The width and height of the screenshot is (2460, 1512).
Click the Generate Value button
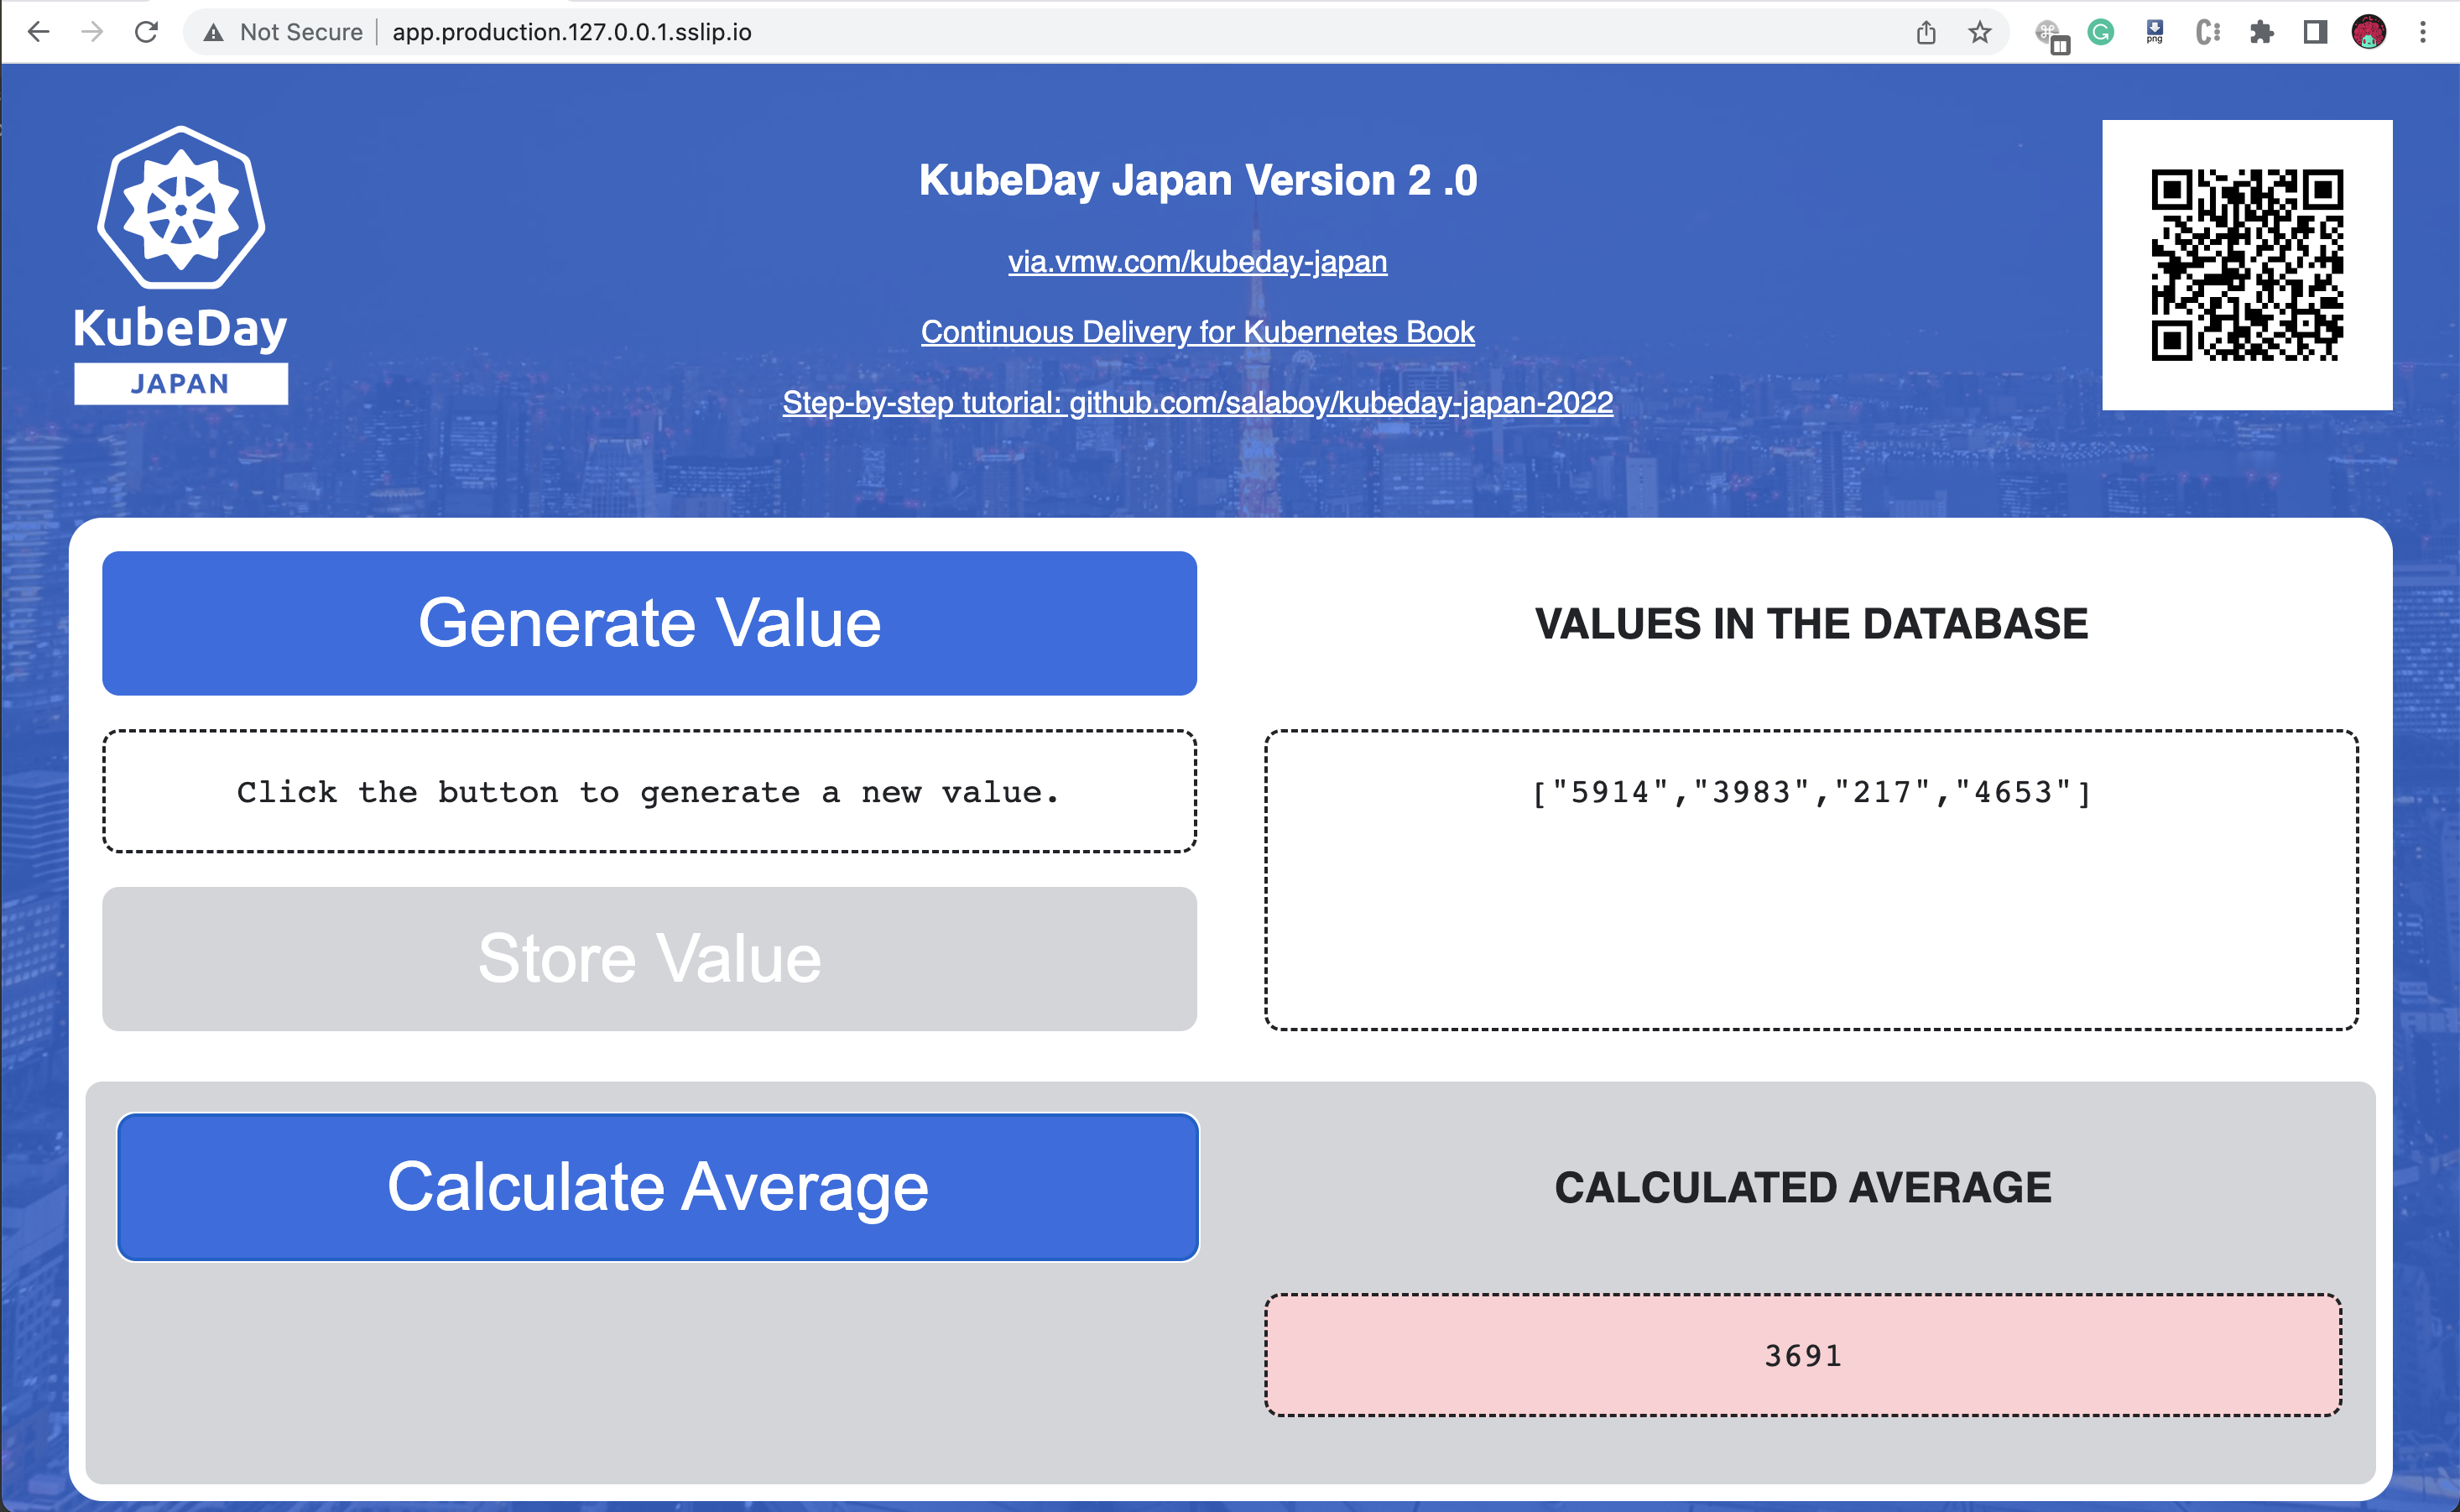pos(649,623)
